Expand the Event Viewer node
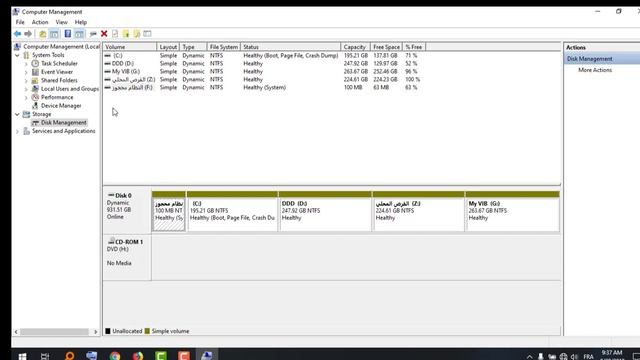The height and width of the screenshot is (360, 640). 26,72
